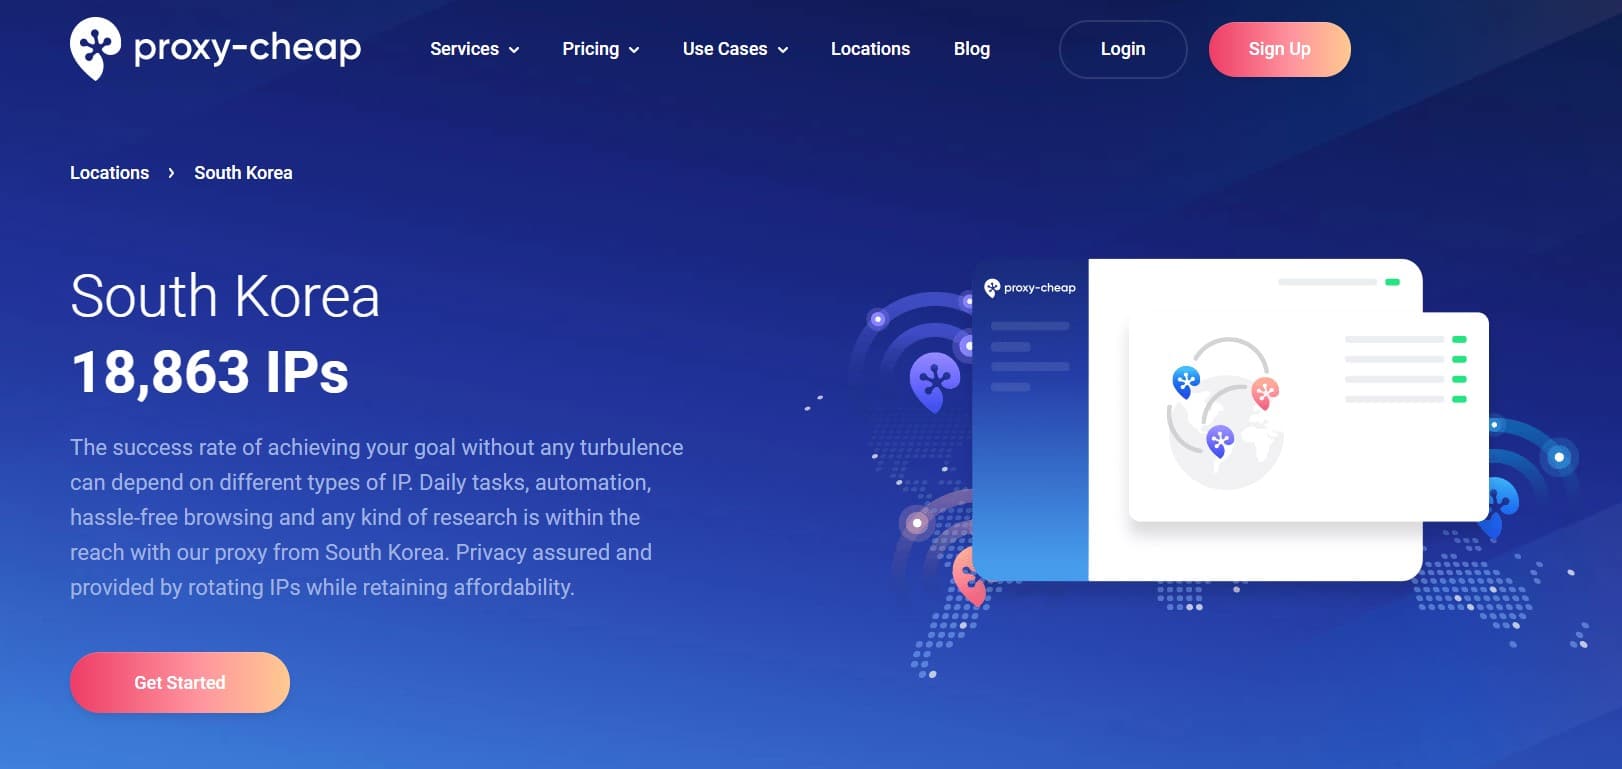
Task: Click the proxy-cheap brand name text
Action: (x=247, y=47)
